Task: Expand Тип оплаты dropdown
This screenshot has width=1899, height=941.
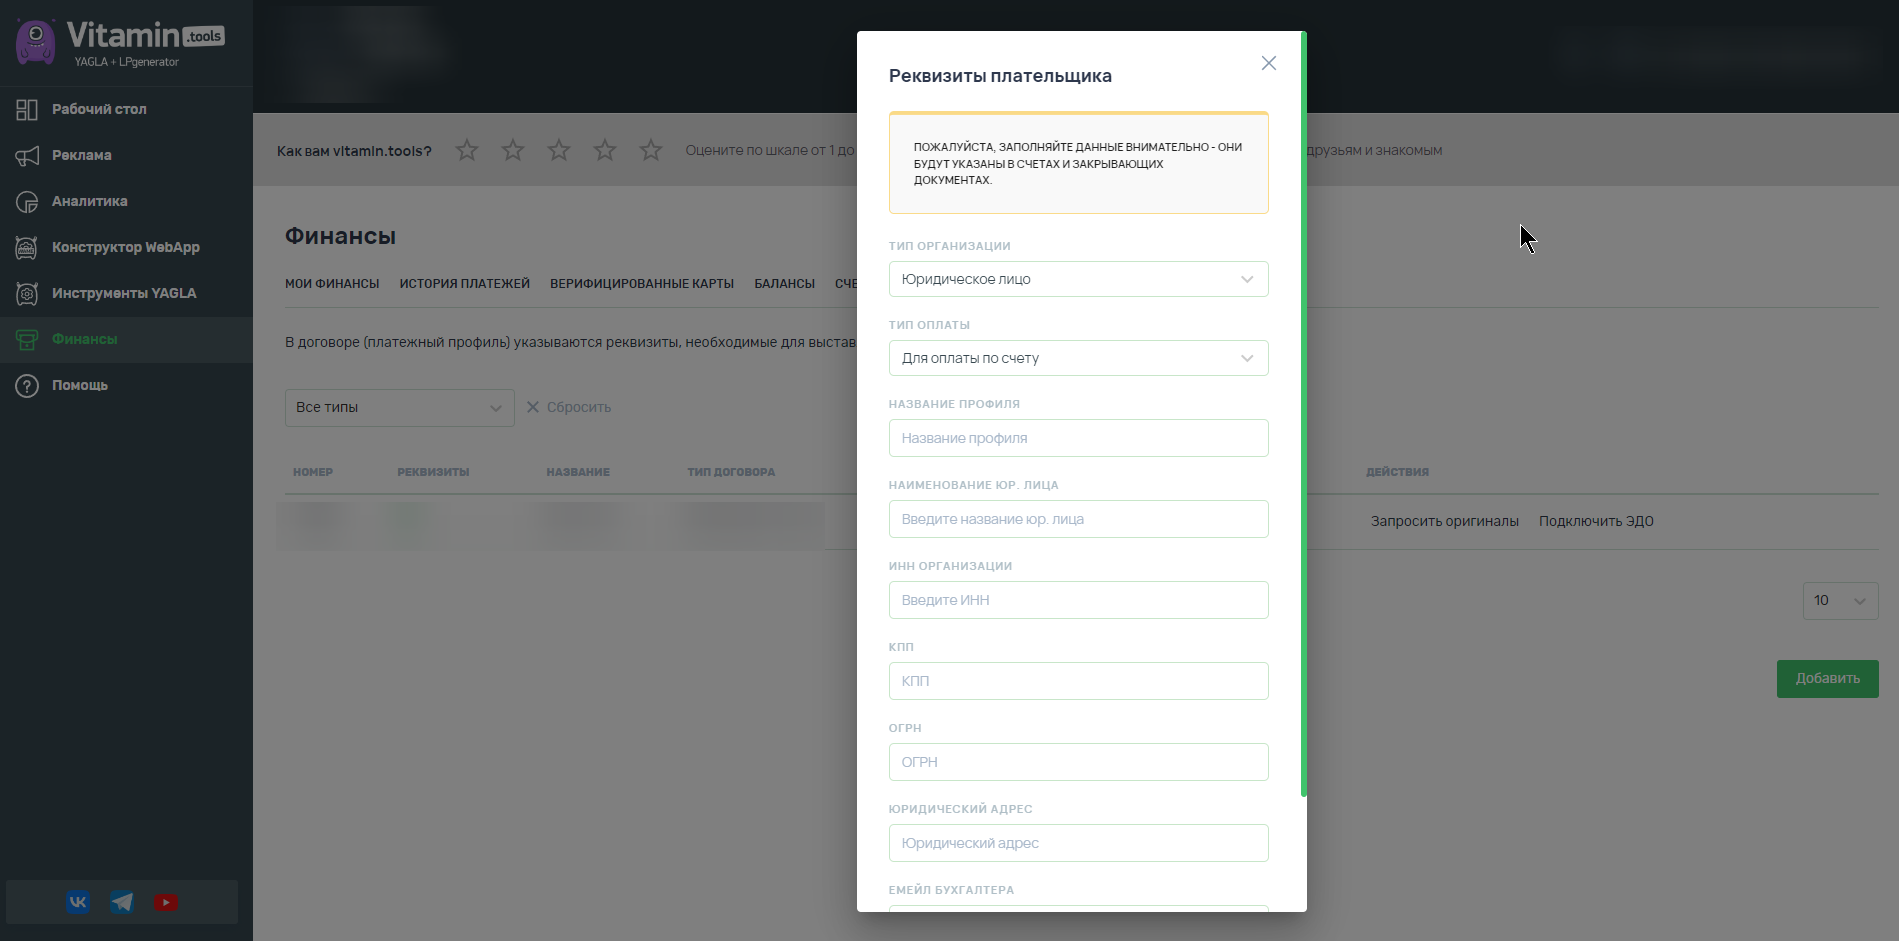Action: [x=1078, y=358]
